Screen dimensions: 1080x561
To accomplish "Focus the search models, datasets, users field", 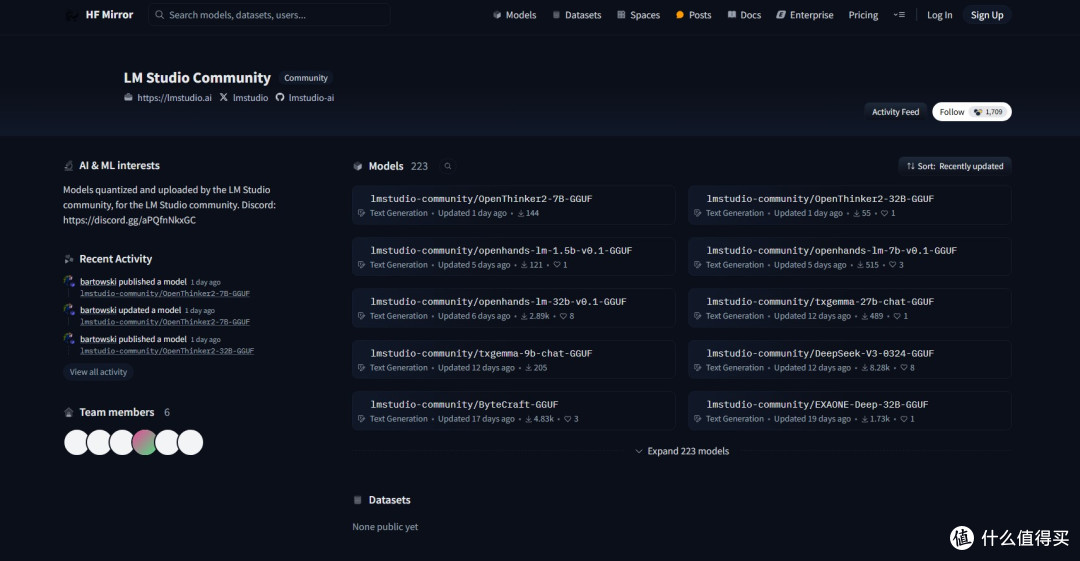I will (x=269, y=15).
